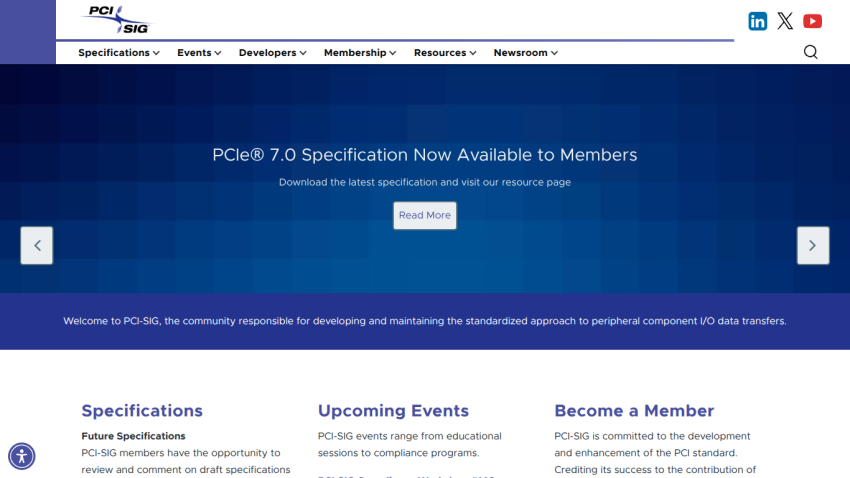
Task: Advance to the next carousel slide
Action: (813, 246)
